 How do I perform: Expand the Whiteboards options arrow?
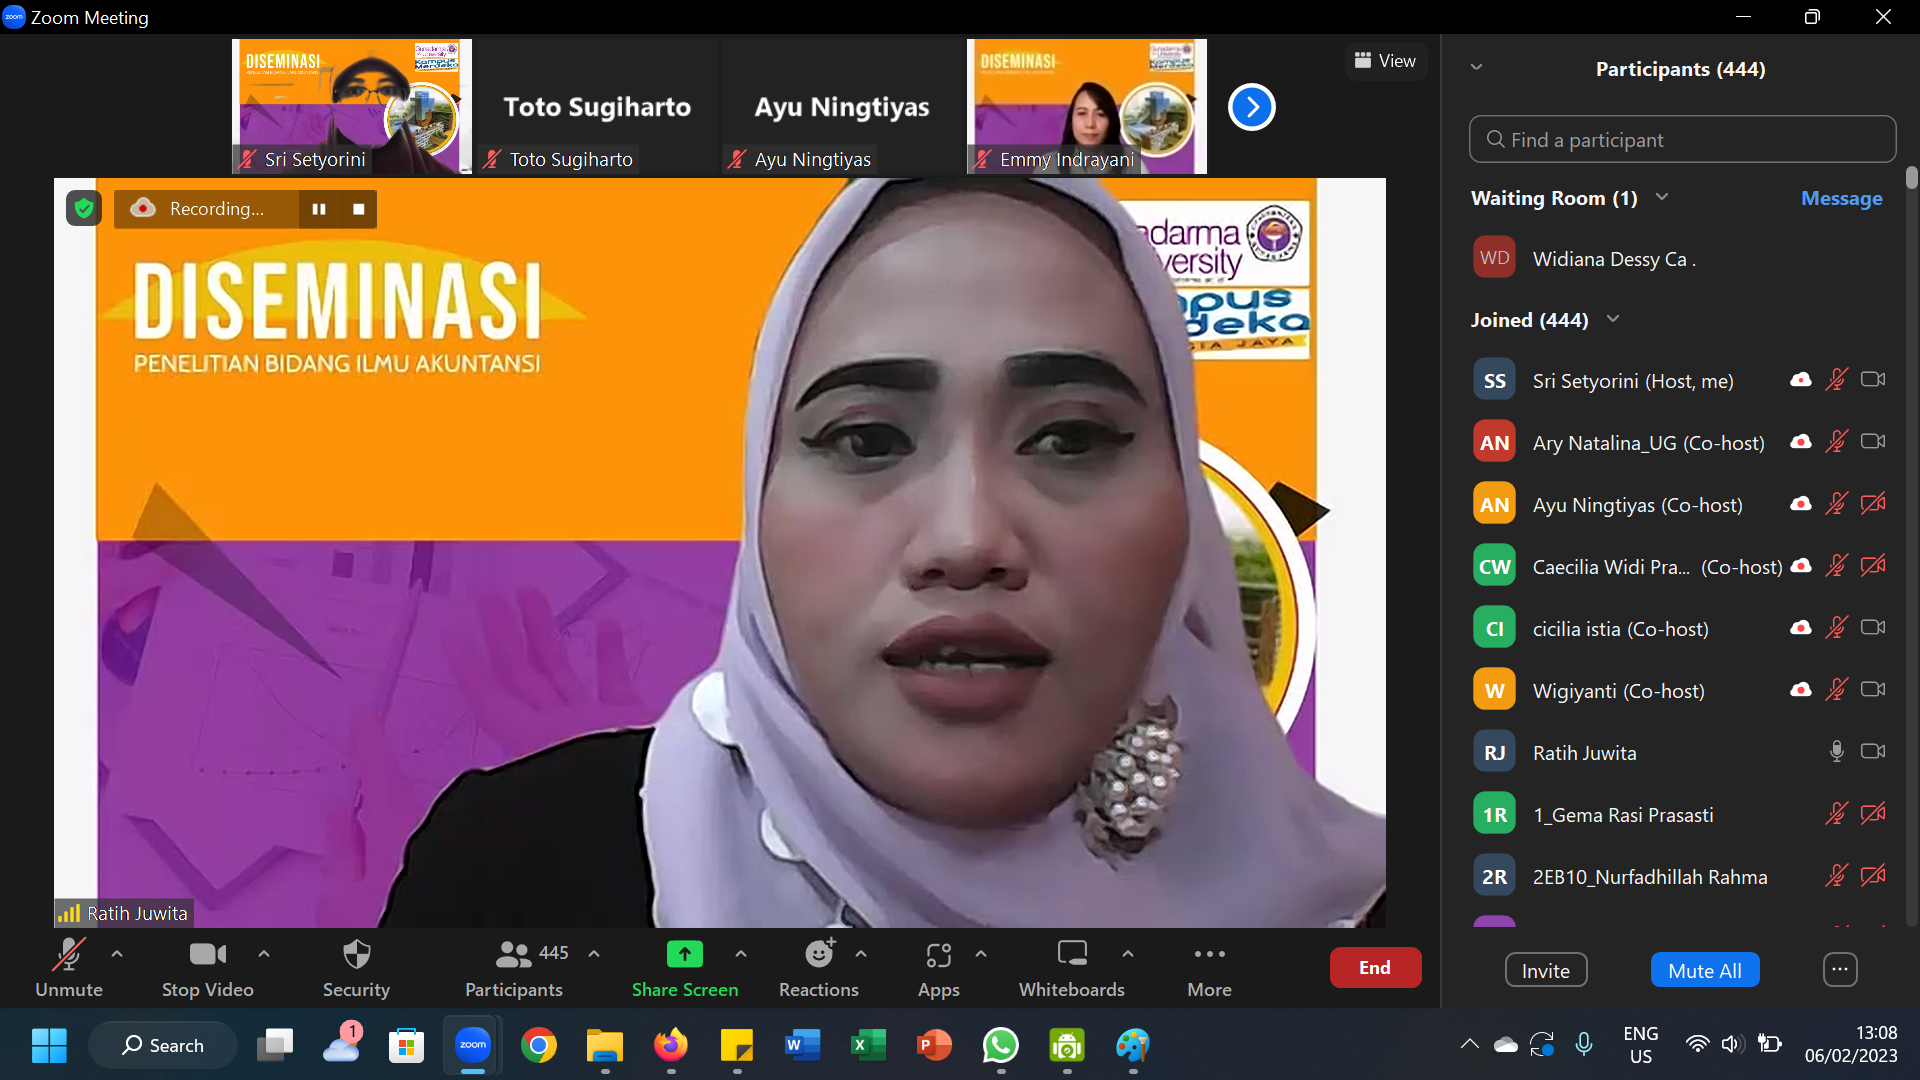1128,954
